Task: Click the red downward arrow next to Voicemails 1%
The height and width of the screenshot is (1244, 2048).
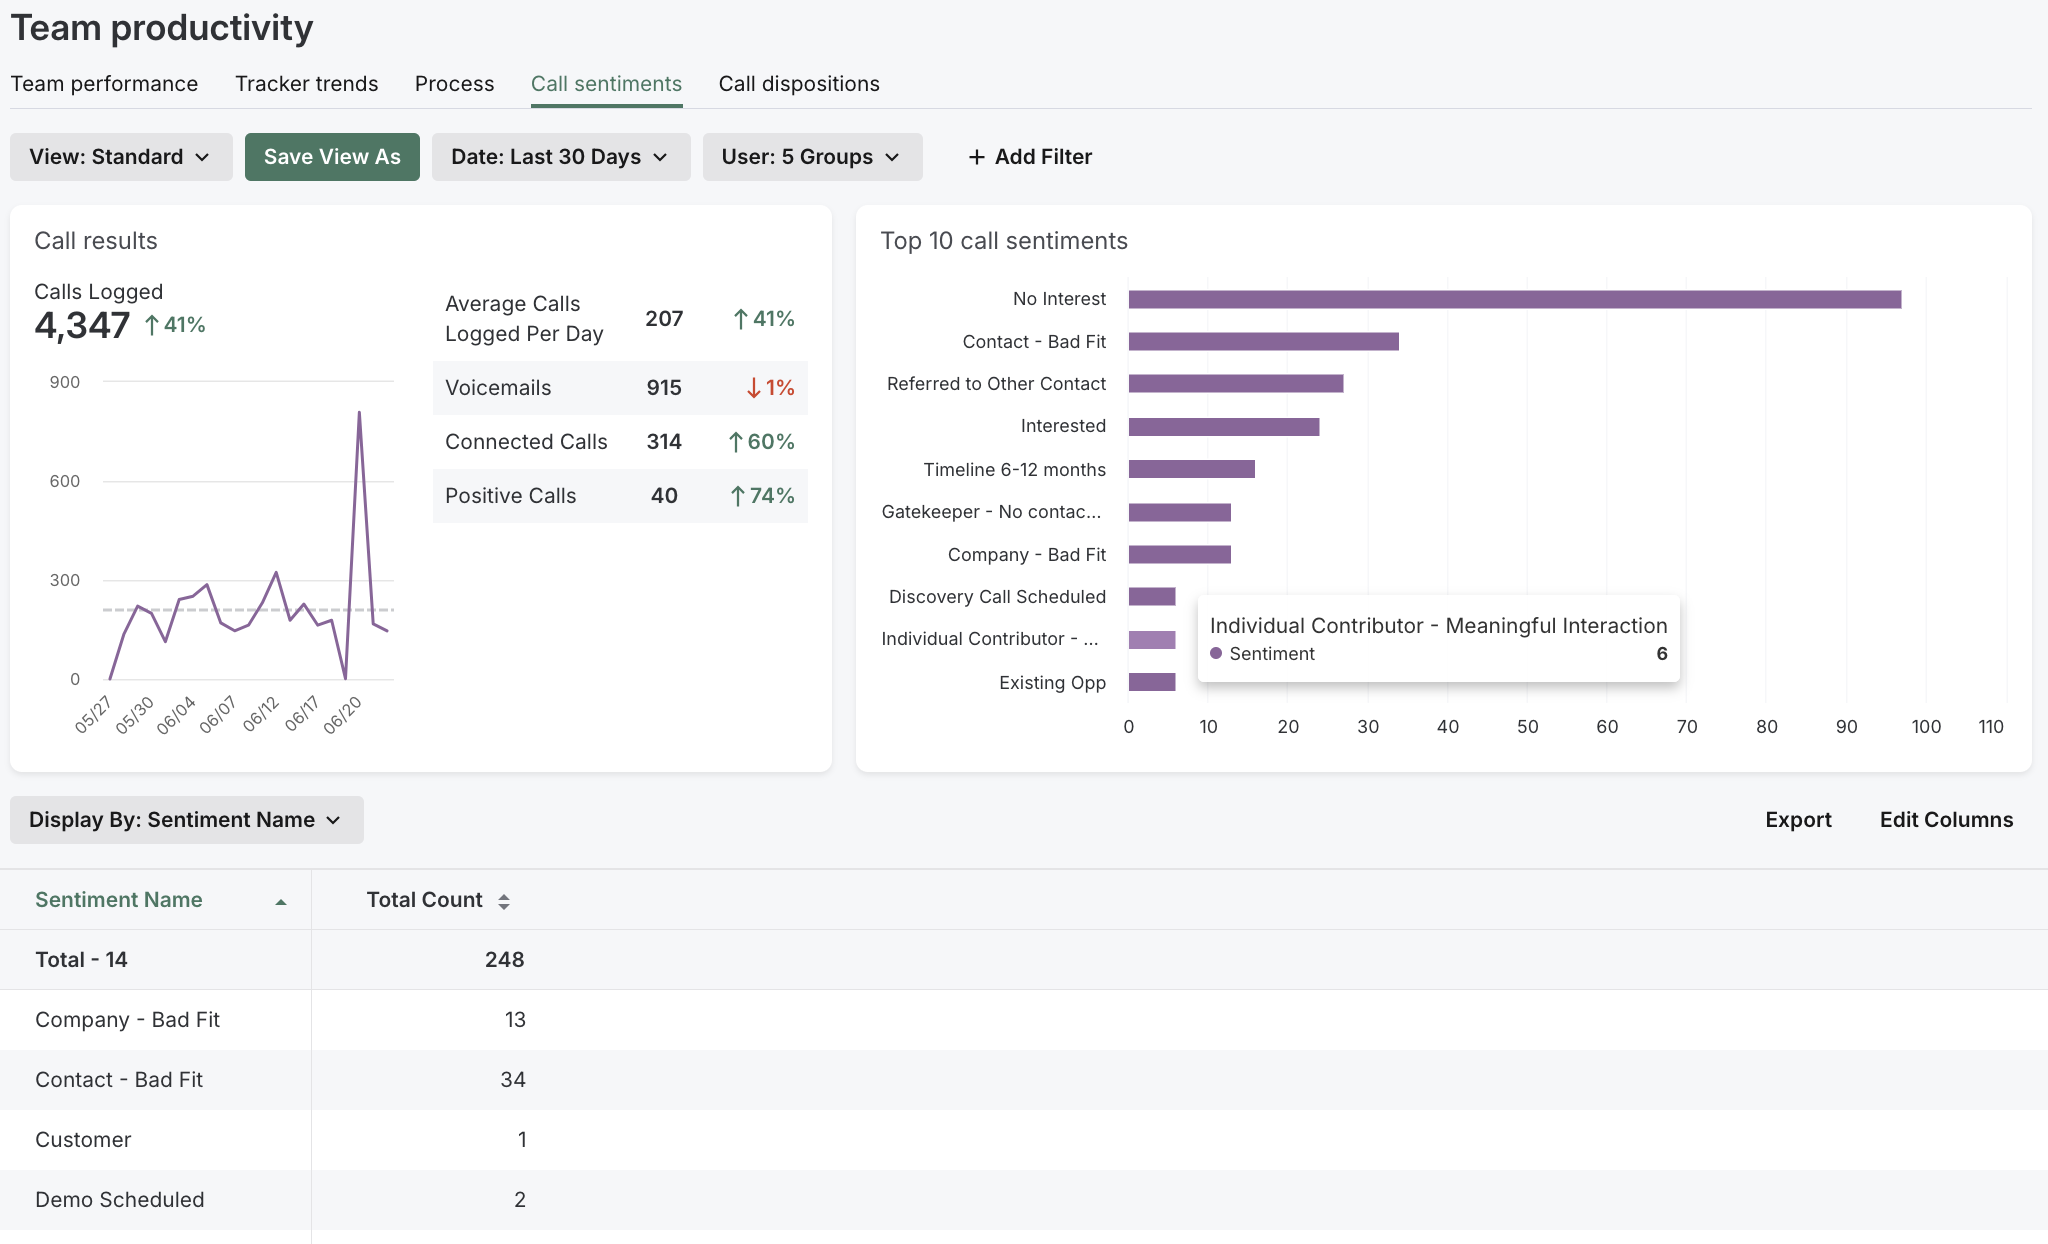Action: (x=753, y=388)
